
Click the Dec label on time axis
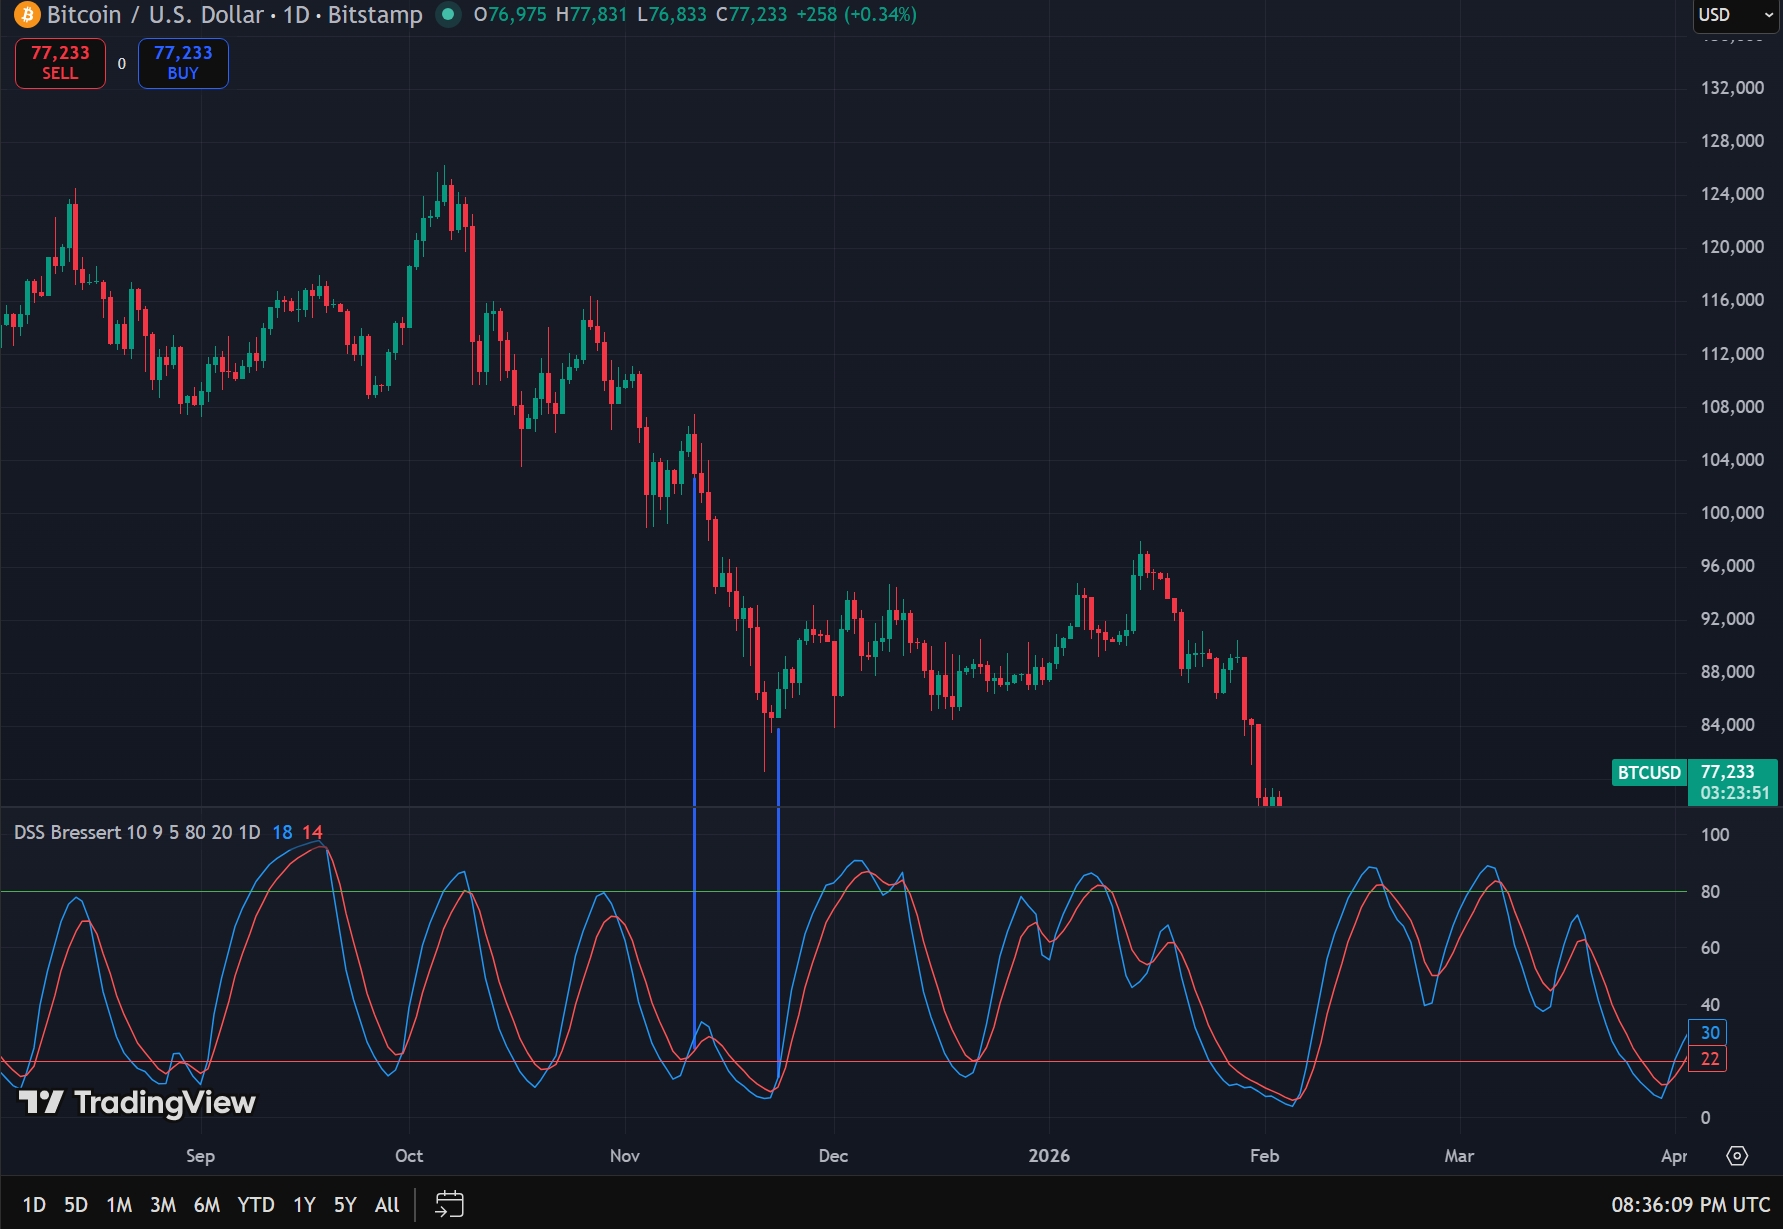[833, 1156]
